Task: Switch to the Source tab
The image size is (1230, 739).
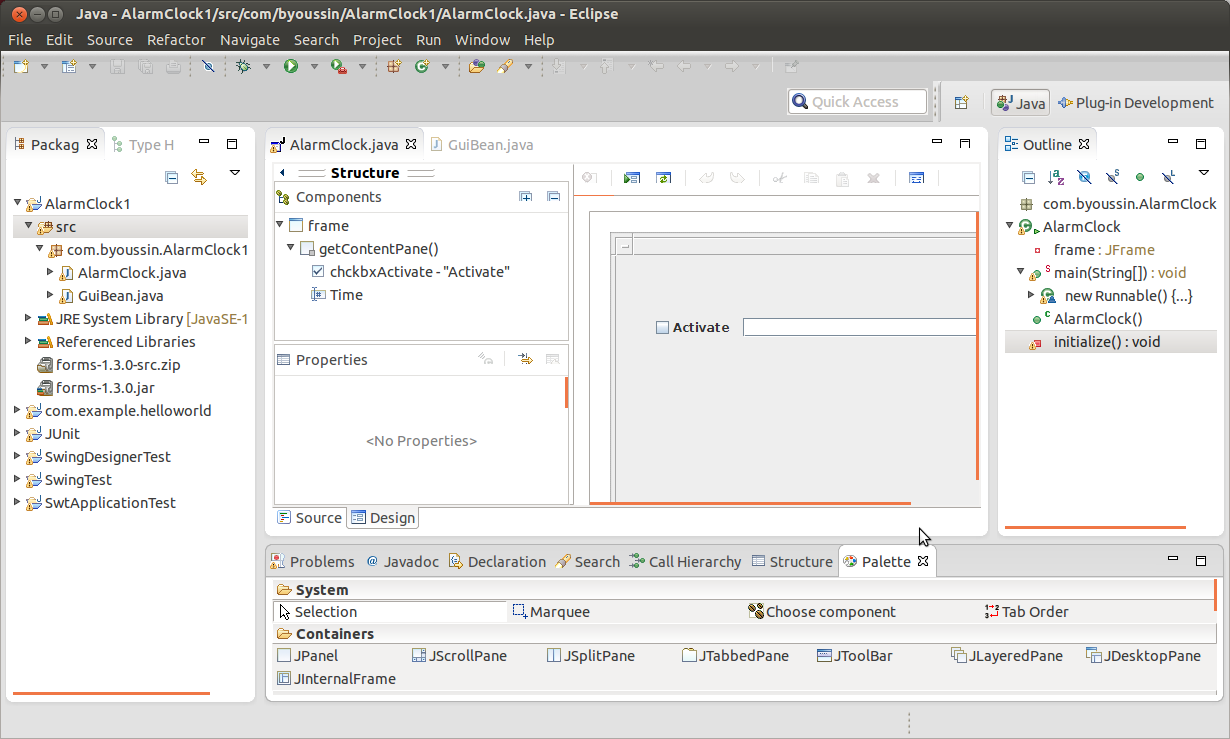Action: tap(310, 517)
